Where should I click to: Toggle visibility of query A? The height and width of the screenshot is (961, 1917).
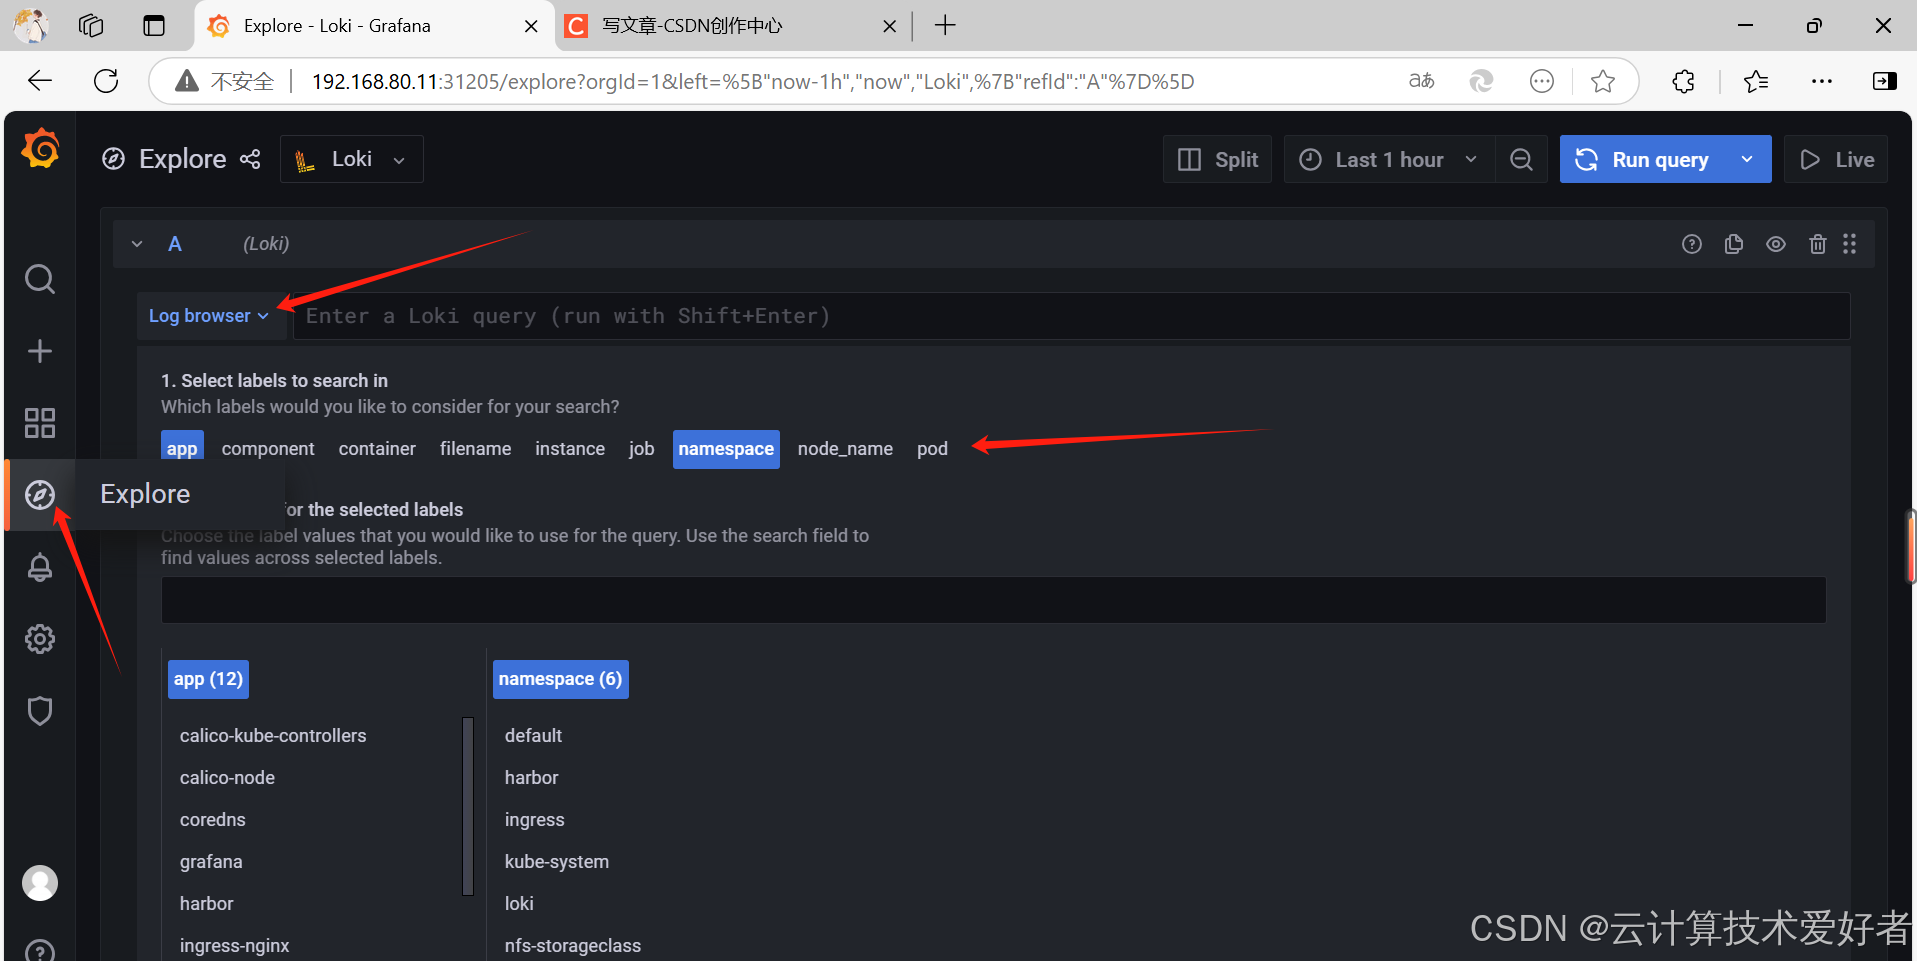(x=1776, y=244)
